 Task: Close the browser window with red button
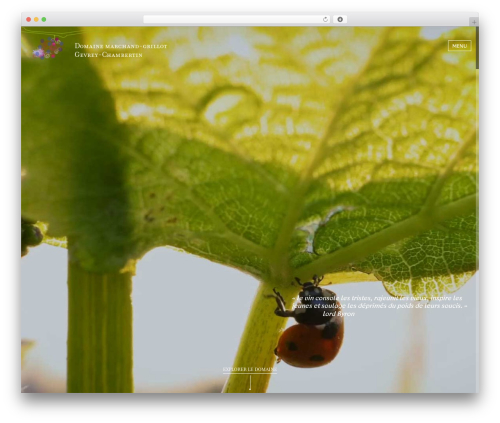coord(29,20)
